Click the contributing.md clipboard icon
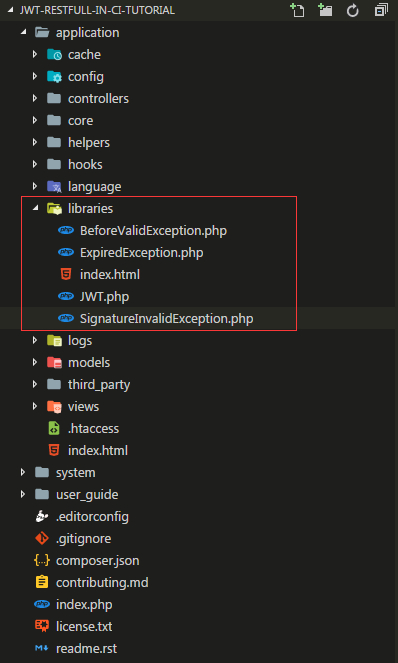Screen dimensions: 398x663 (42, 582)
